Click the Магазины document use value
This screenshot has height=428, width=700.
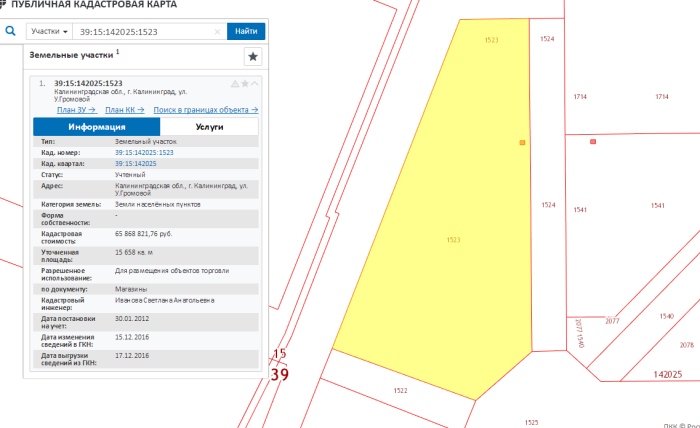pos(131,289)
